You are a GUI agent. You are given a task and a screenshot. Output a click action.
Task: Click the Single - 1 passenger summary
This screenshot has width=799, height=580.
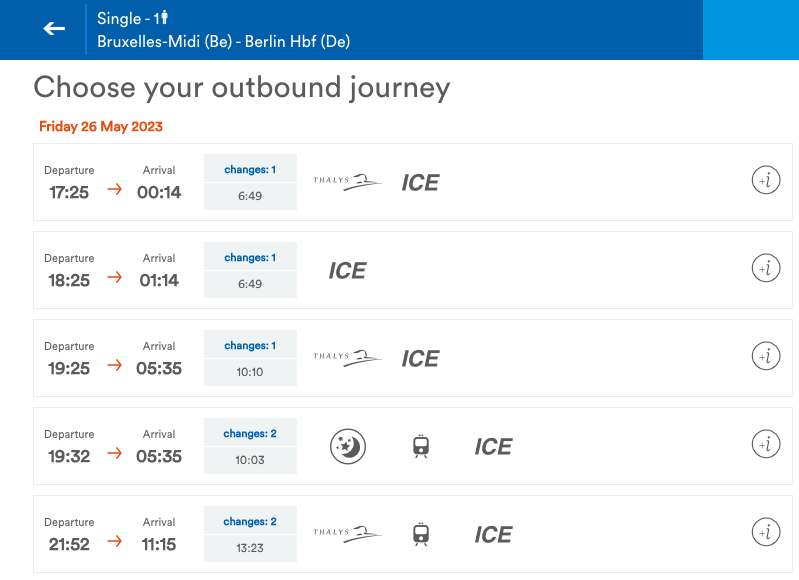coord(133,18)
